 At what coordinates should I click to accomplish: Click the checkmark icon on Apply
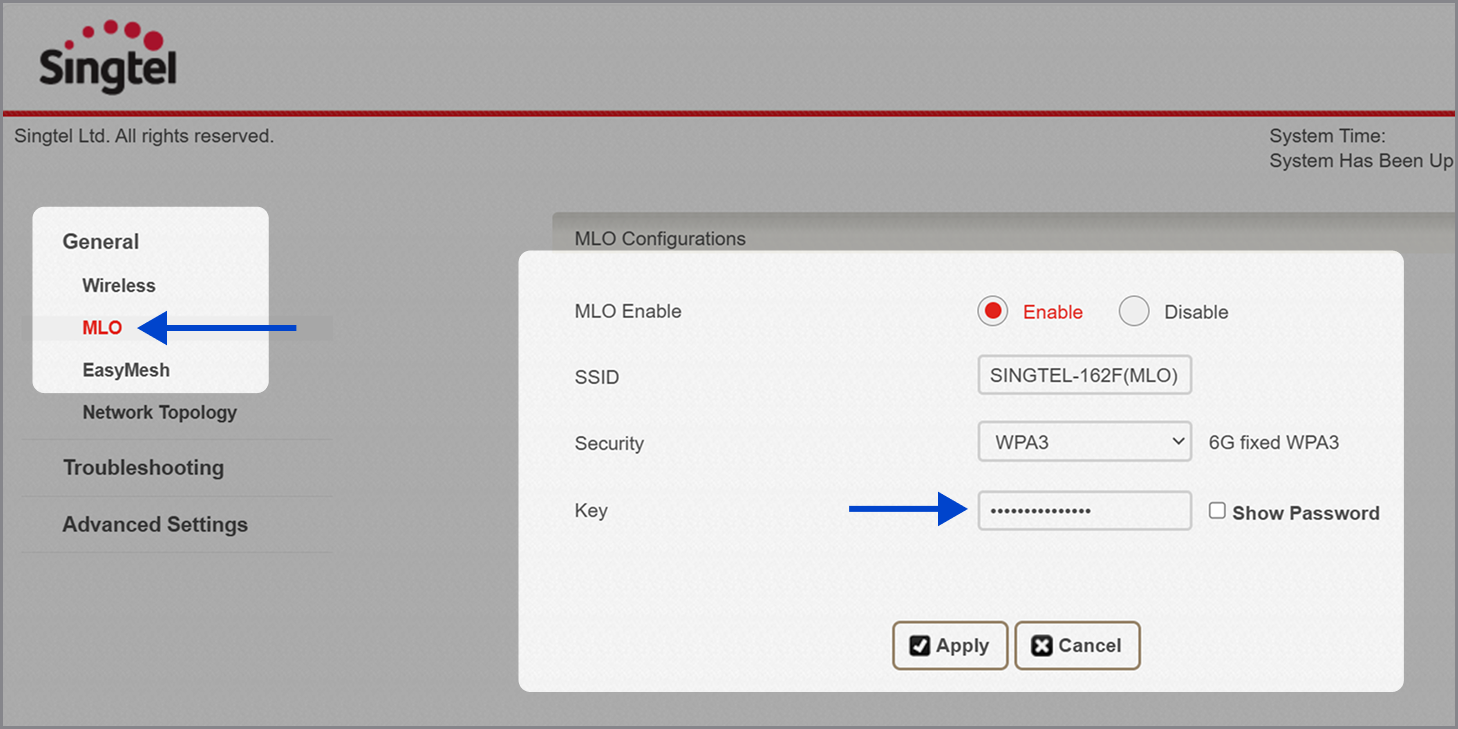point(919,646)
